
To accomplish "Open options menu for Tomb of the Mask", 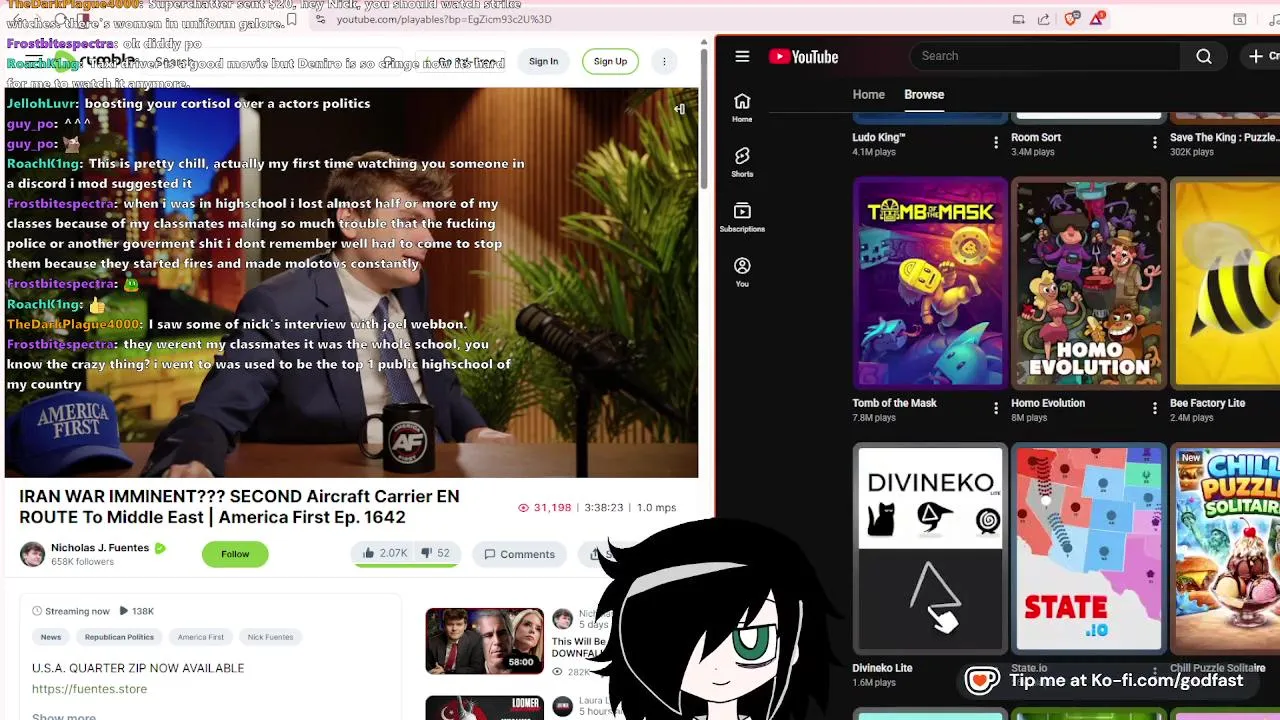I will point(996,408).
